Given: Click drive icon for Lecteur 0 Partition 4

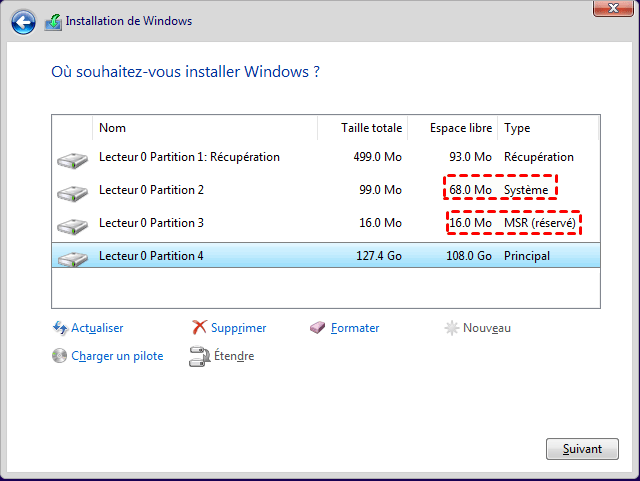Looking at the screenshot, I should pos(72,259).
